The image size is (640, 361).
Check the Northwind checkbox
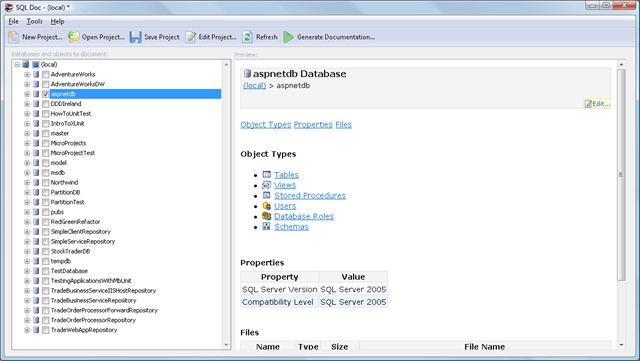click(46, 183)
